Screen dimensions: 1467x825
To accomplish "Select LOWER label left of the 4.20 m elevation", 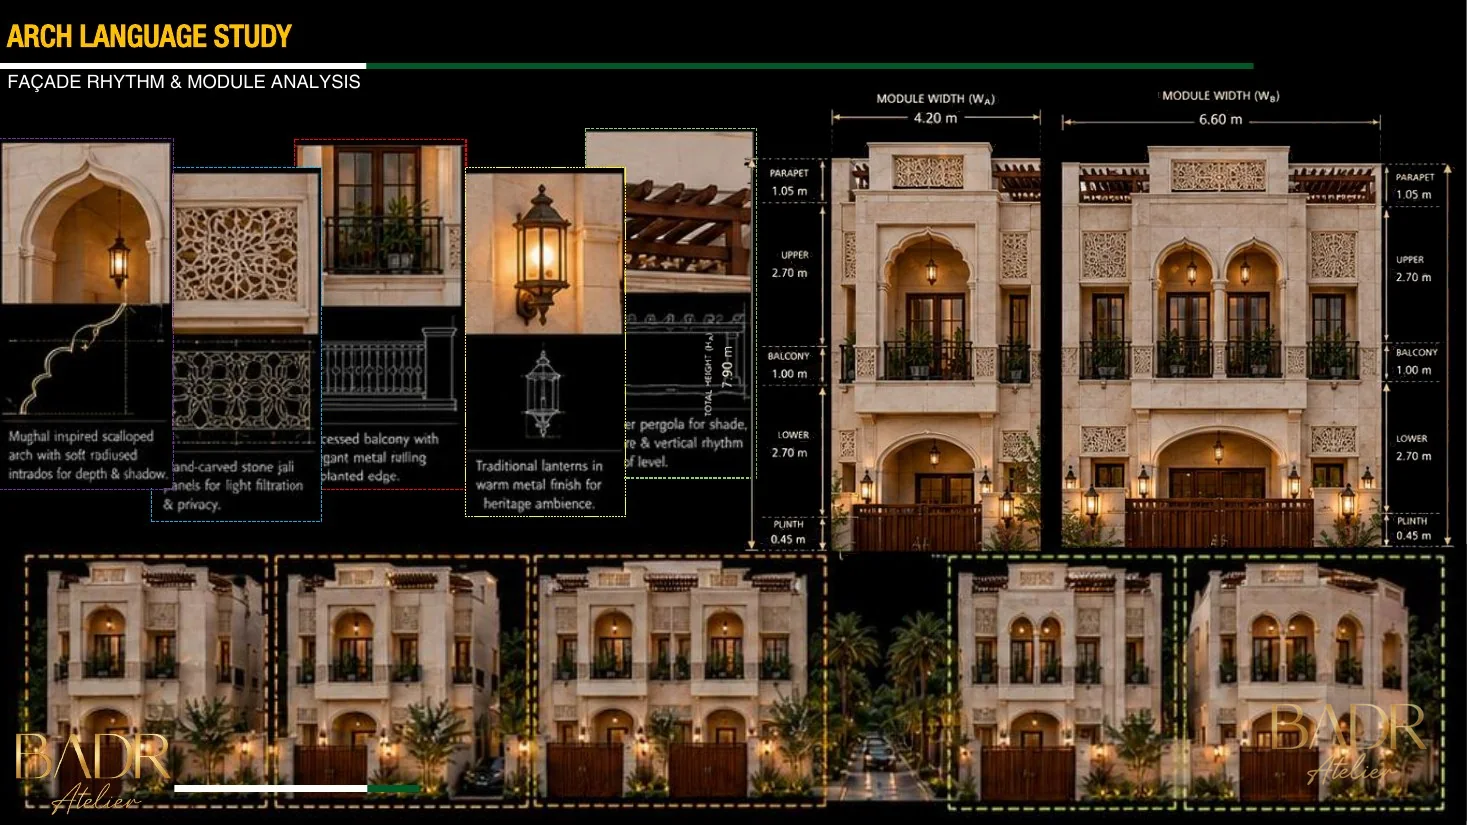I will pyautogui.click(x=793, y=435).
